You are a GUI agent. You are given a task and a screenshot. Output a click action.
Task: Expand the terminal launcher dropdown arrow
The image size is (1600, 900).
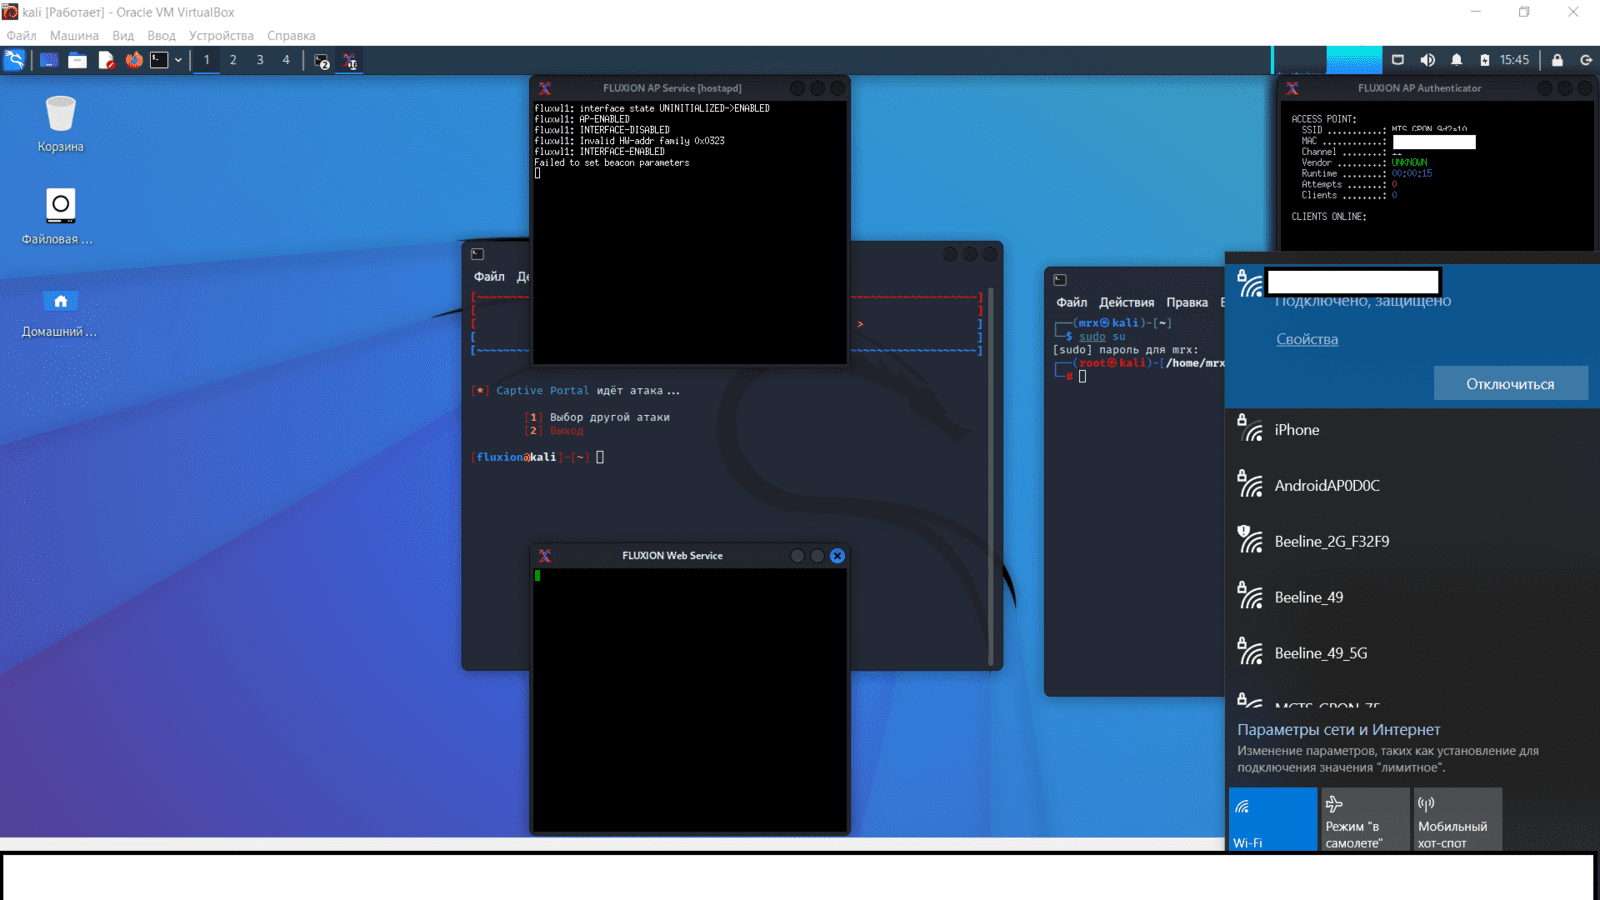point(178,60)
